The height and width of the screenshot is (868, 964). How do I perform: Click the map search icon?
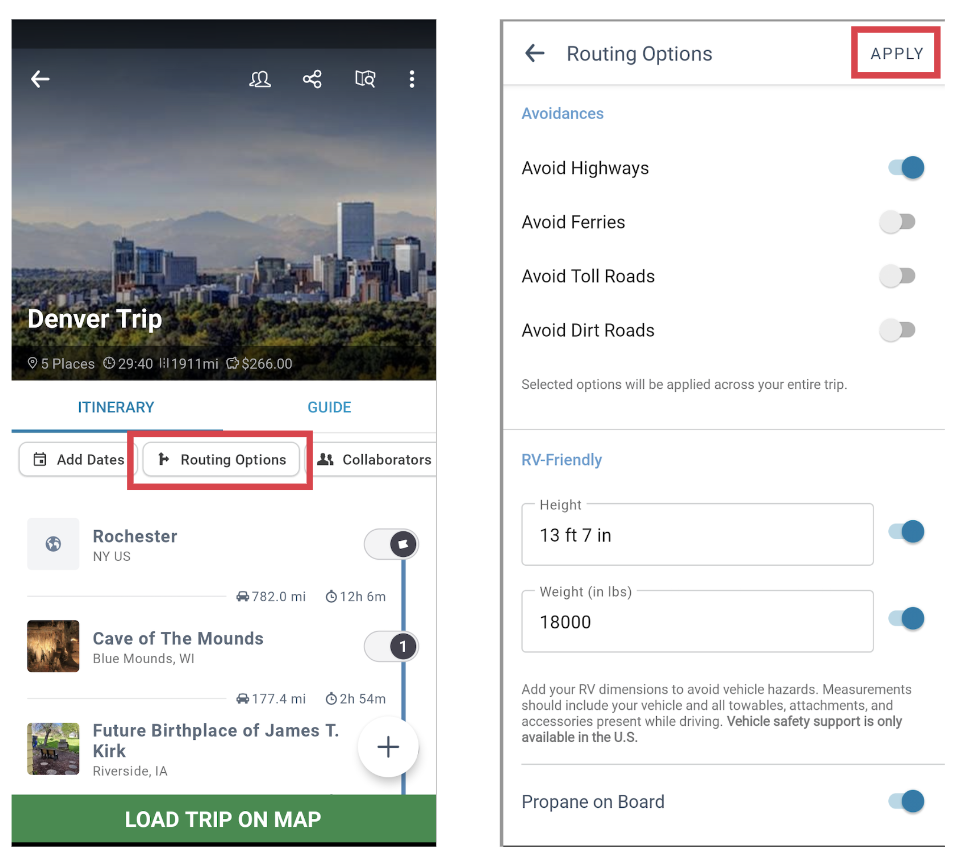coord(365,78)
